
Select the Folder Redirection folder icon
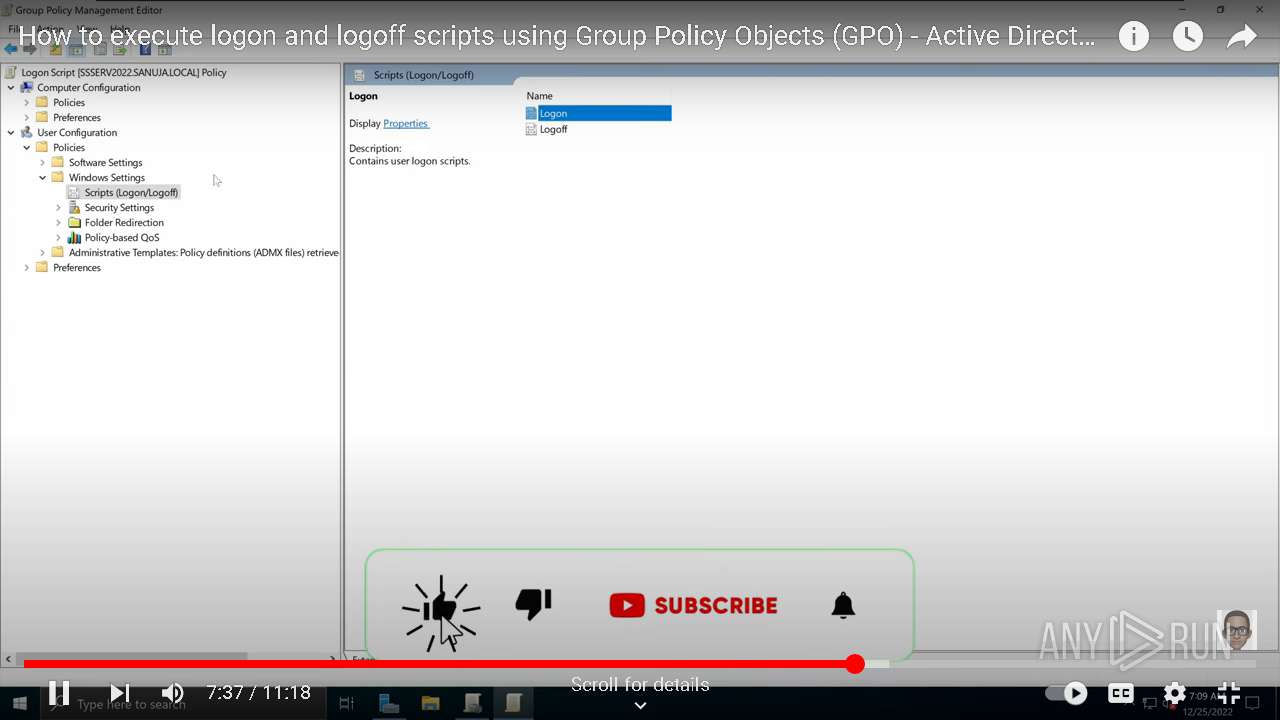(74, 222)
